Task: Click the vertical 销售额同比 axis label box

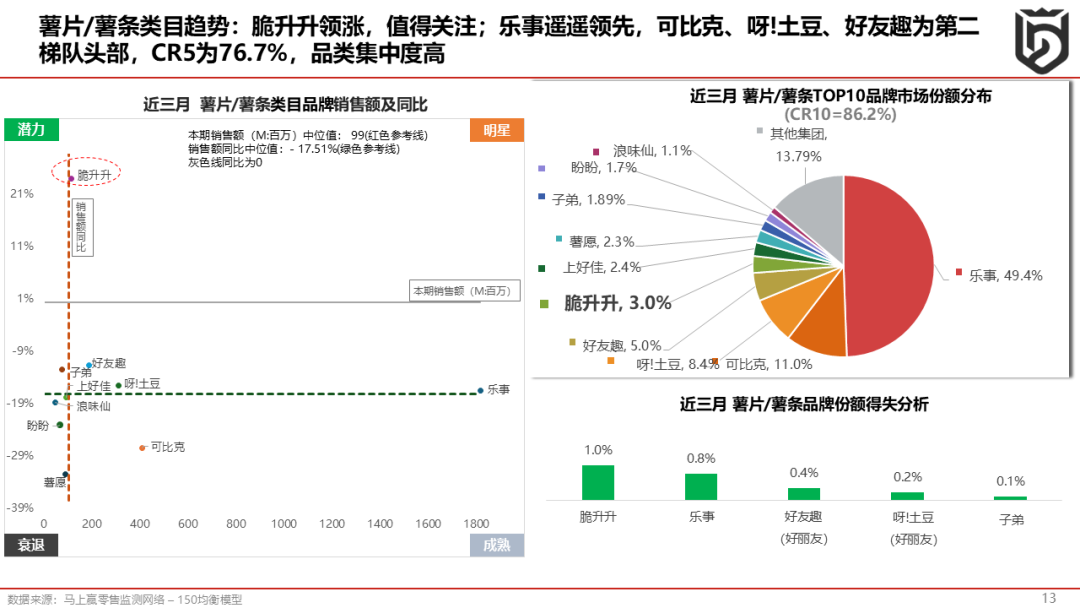Action: point(81,227)
